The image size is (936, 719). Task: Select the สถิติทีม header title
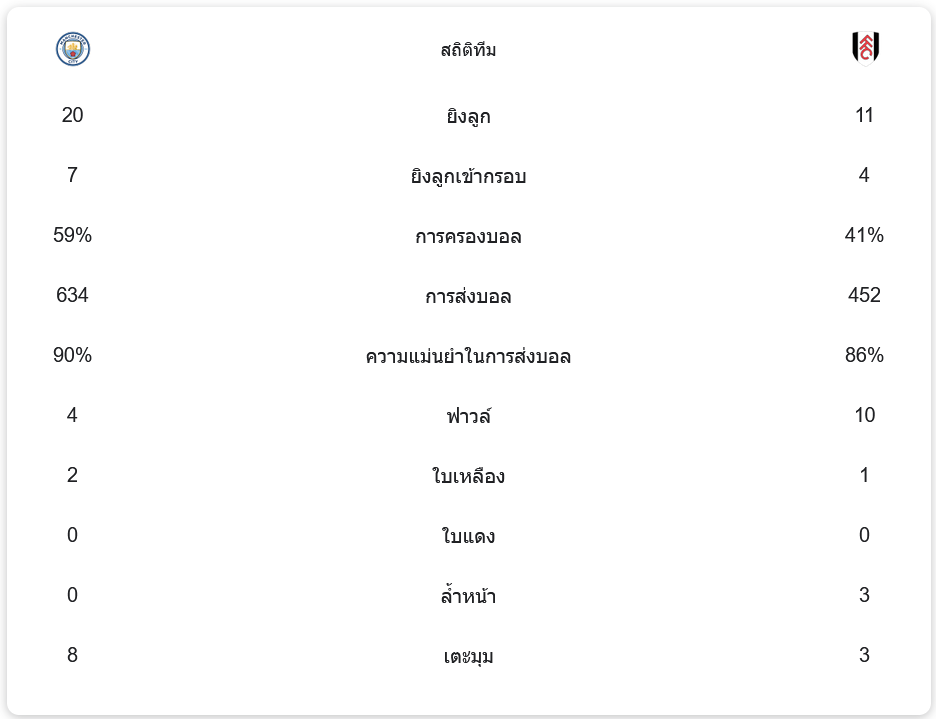pyautogui.click(x=468, y=50)
